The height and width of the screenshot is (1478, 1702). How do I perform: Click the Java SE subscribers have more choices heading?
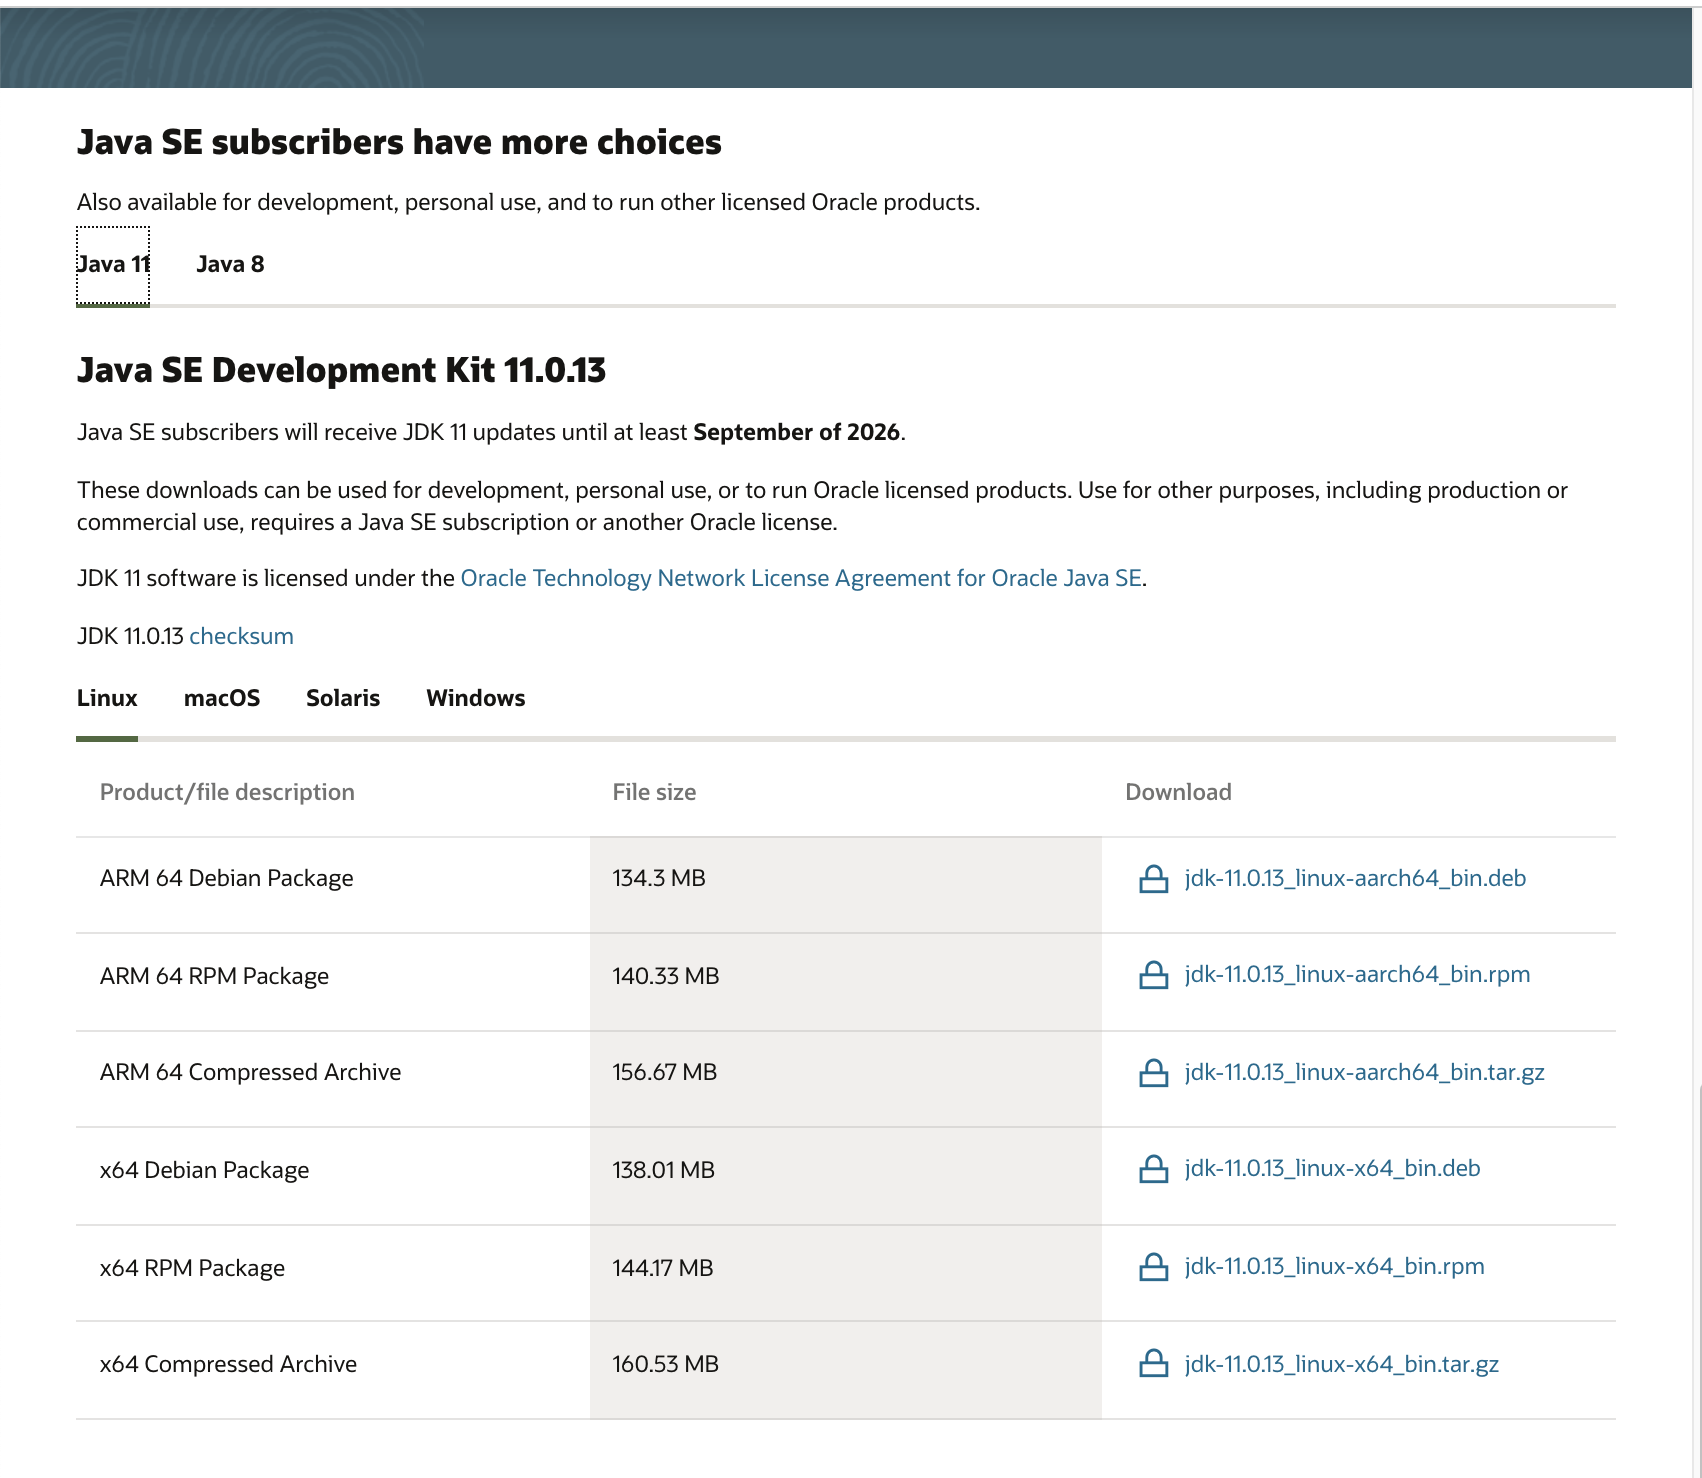(399, 142)
